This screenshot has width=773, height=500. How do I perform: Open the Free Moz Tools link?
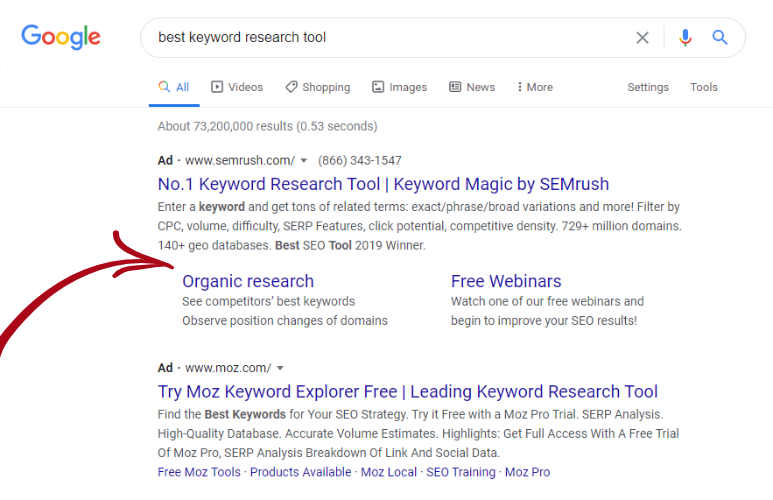pos(199,472)
